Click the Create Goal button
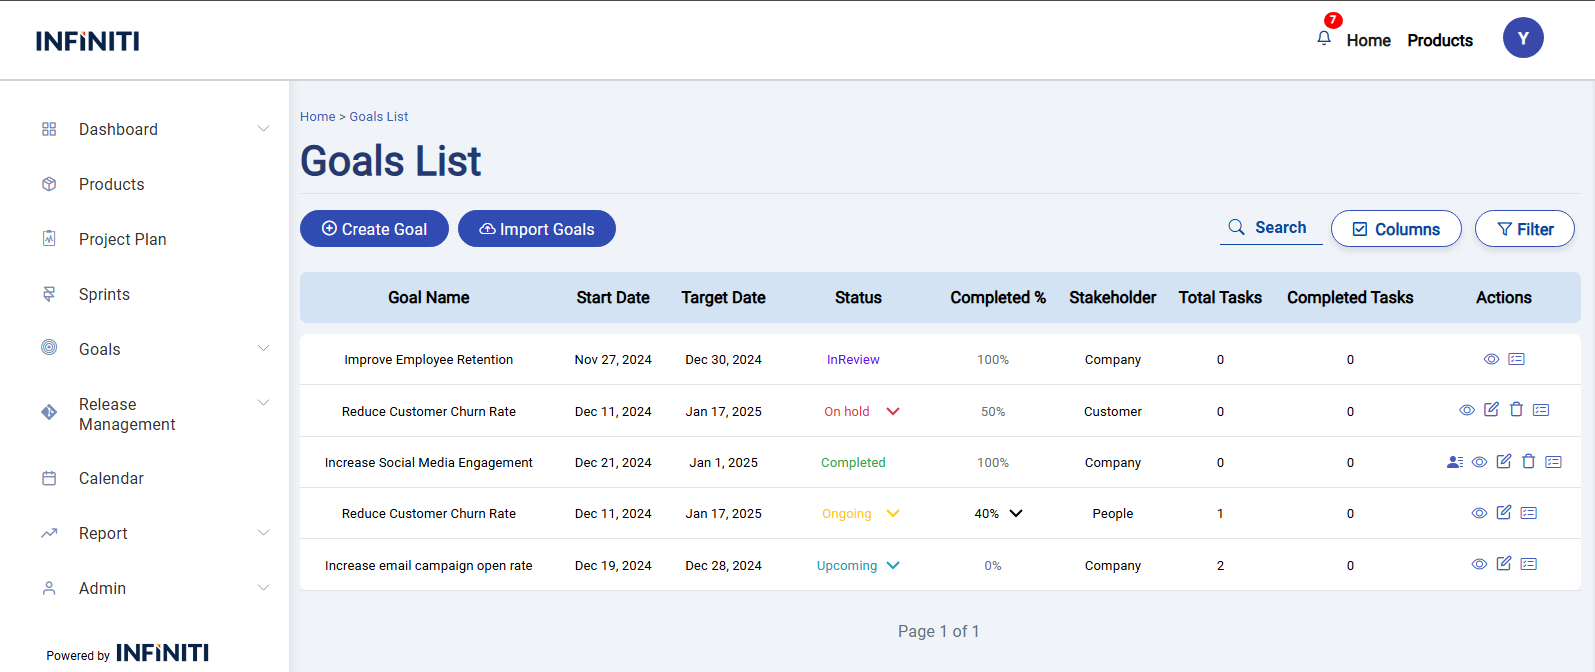Image resolution: width=1595 pixels, height=672 pixels. [374, 229]
